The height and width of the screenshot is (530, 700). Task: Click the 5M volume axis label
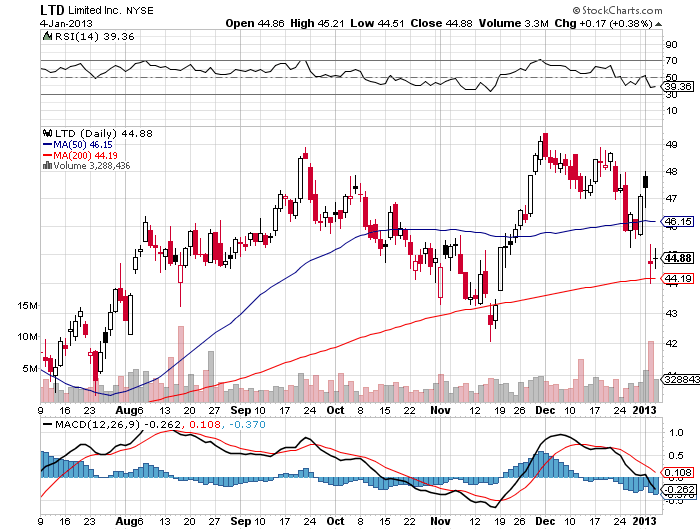pos(30,369)
